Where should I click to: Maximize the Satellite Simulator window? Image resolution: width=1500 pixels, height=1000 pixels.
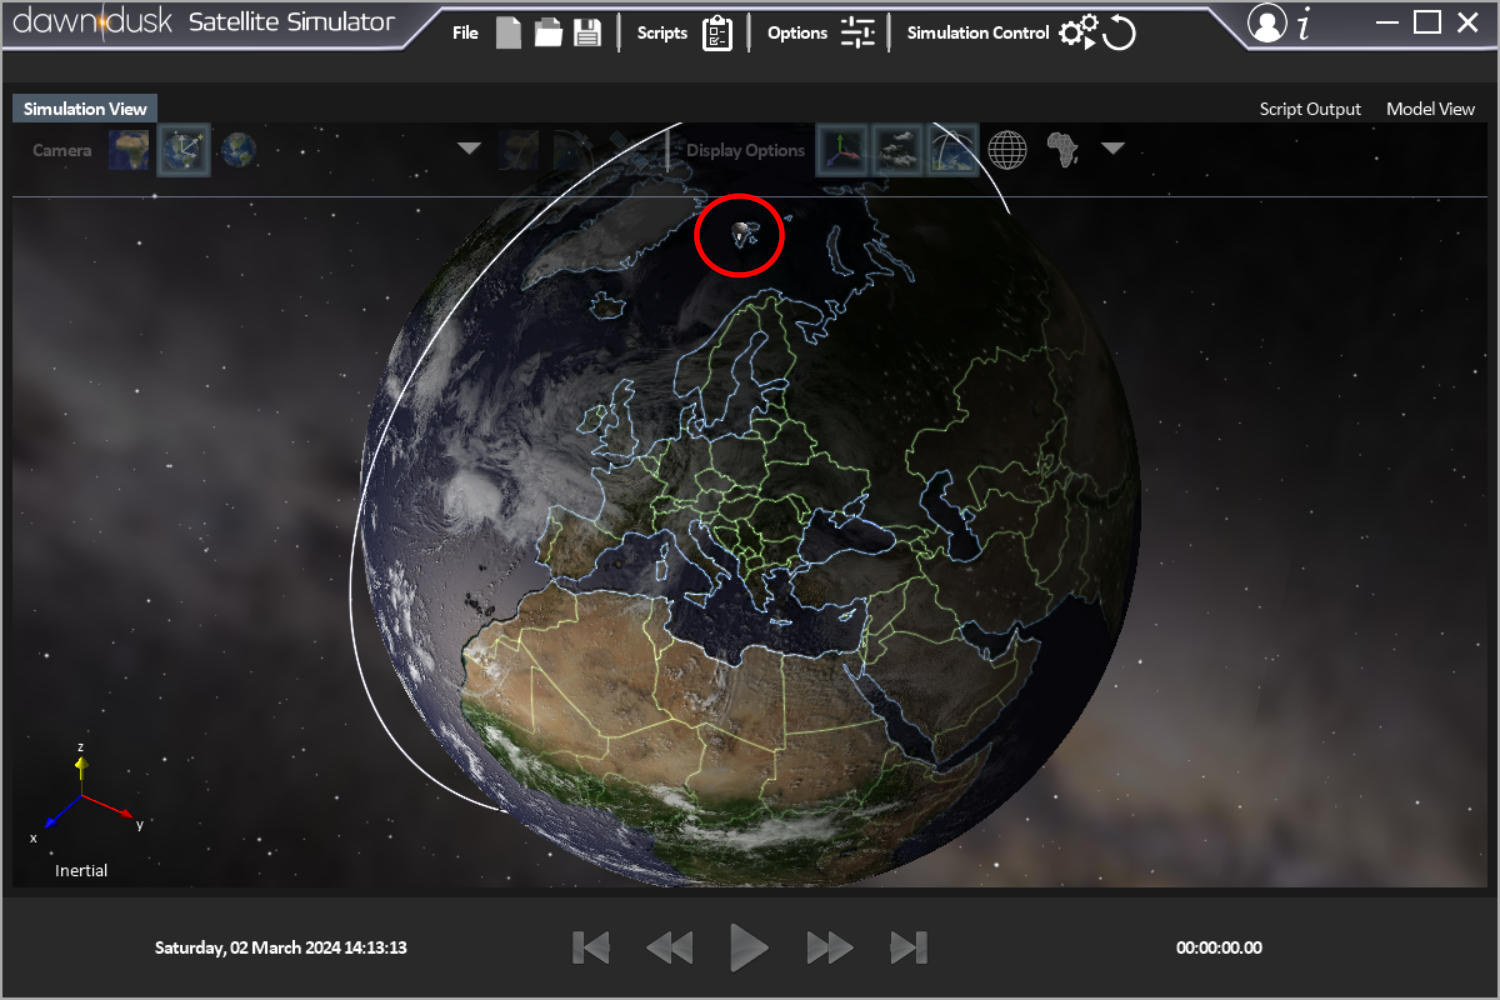pos(1427,22)
